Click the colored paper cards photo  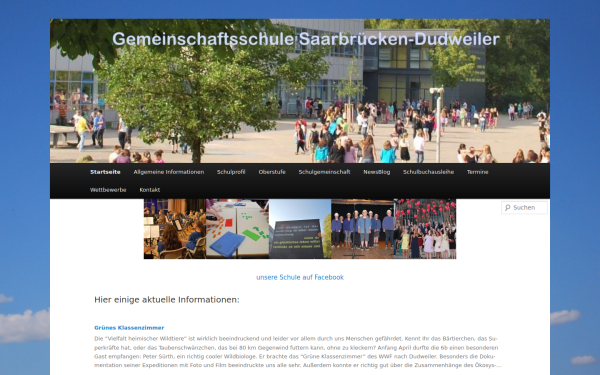click(x=237, y=229)
